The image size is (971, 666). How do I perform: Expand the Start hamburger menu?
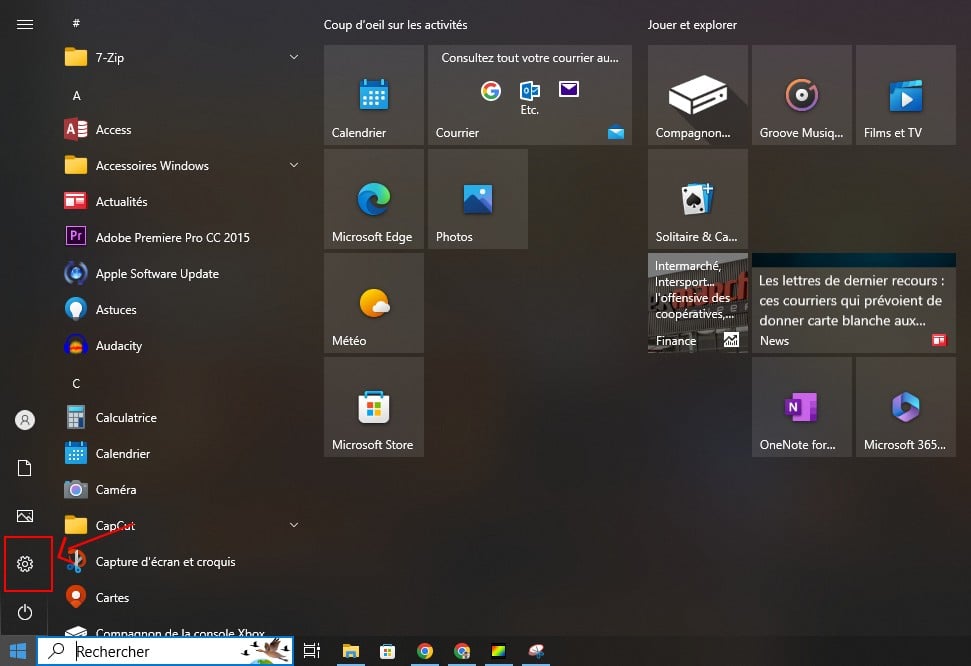(25, 24)
